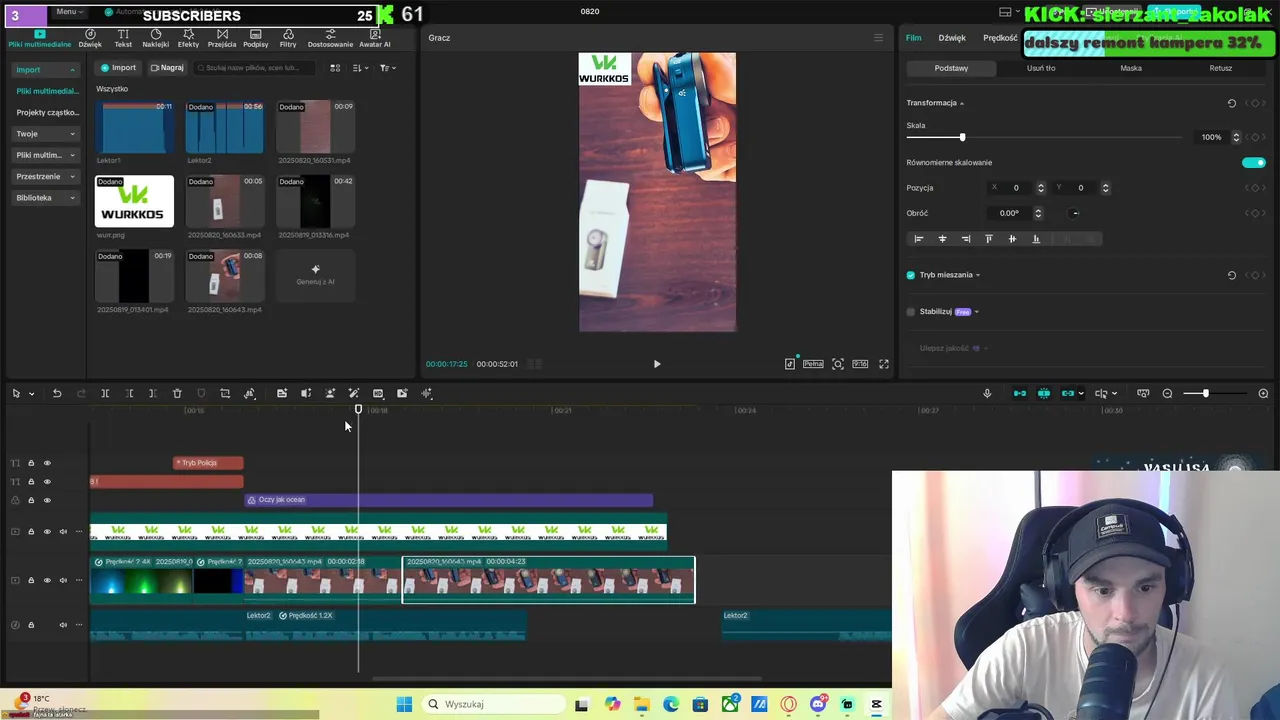1280x720 pixels.
Task: Align clip to top edge
Action: [x=989, y=239]
